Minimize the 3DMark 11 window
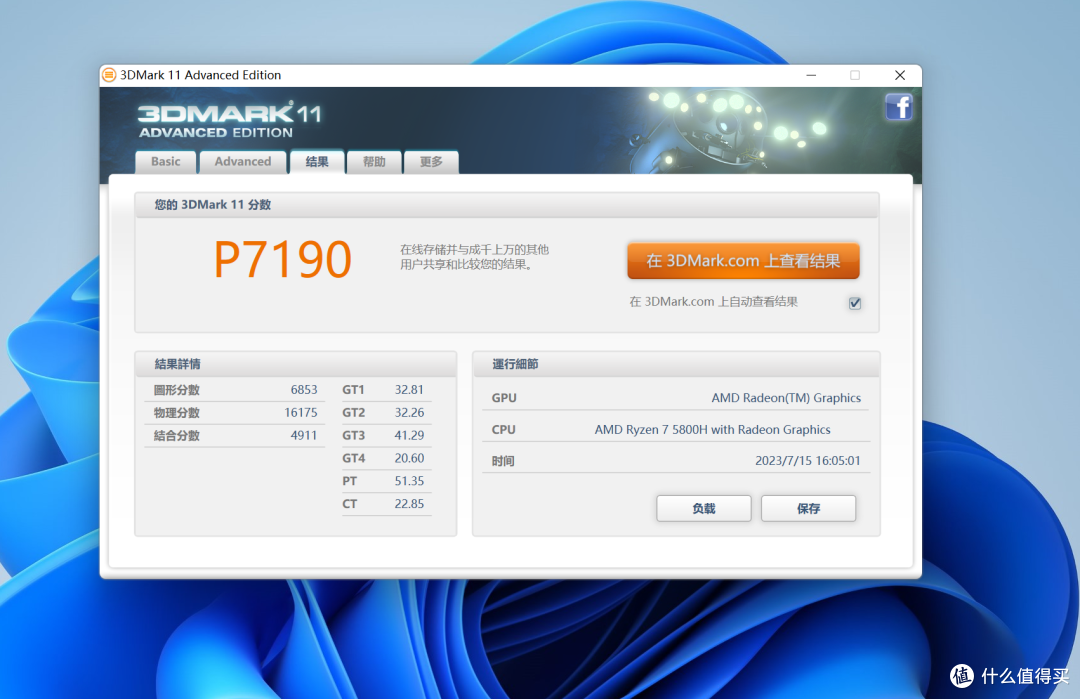Screen dimensions: 1080x699 [x=811, y=75]
